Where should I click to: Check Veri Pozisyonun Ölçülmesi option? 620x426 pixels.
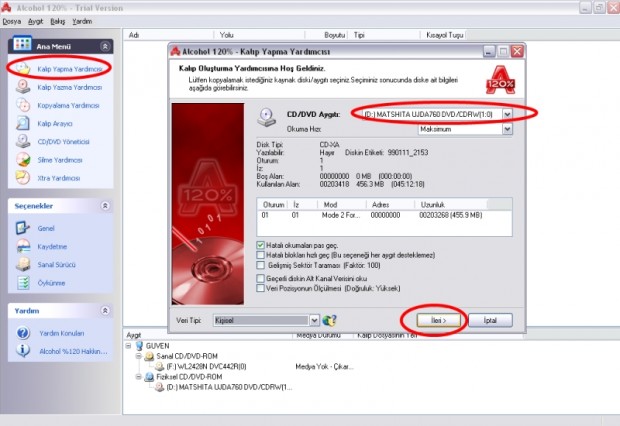point(260,288)
